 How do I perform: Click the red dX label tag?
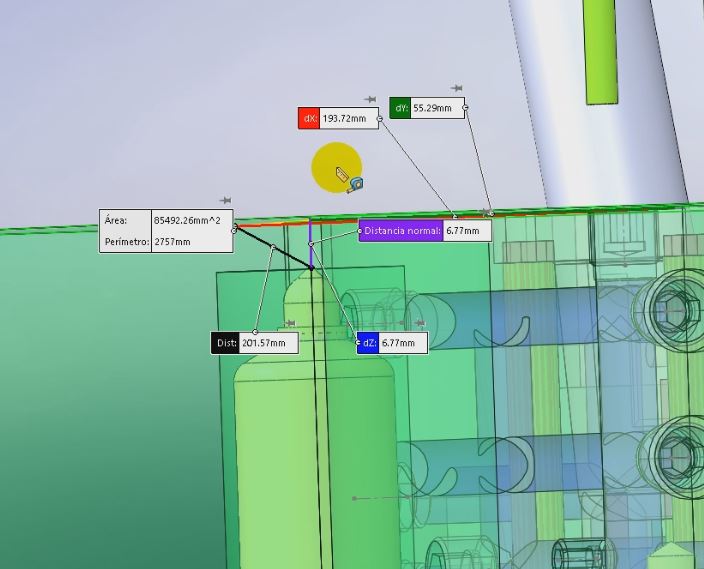308,119
